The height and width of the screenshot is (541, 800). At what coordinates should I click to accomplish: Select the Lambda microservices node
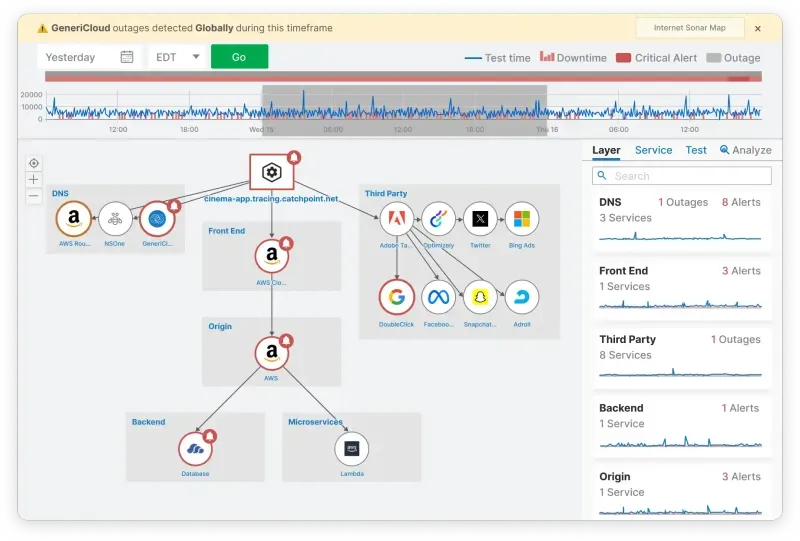click(x=351, y=449)
